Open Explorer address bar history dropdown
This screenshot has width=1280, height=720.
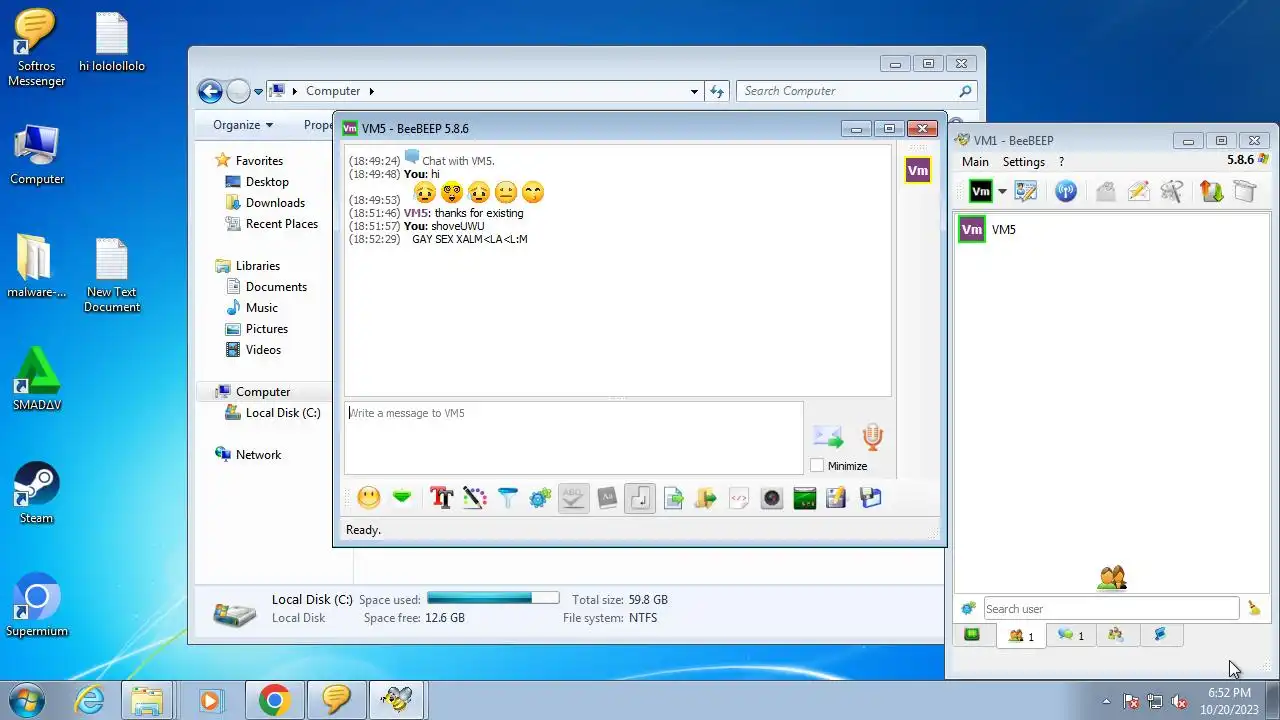[694, 91]
